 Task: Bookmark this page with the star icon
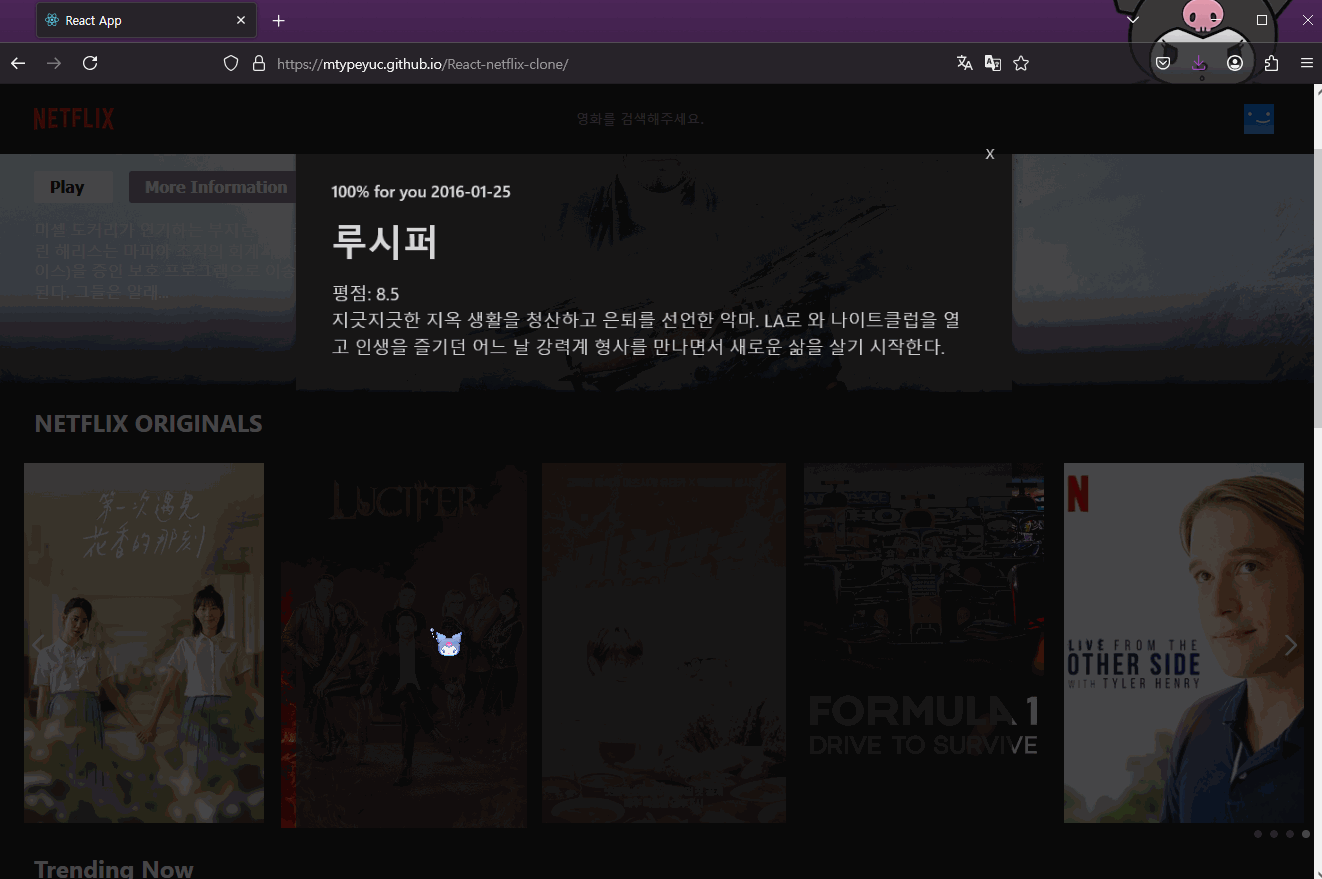coord(1021,63)
